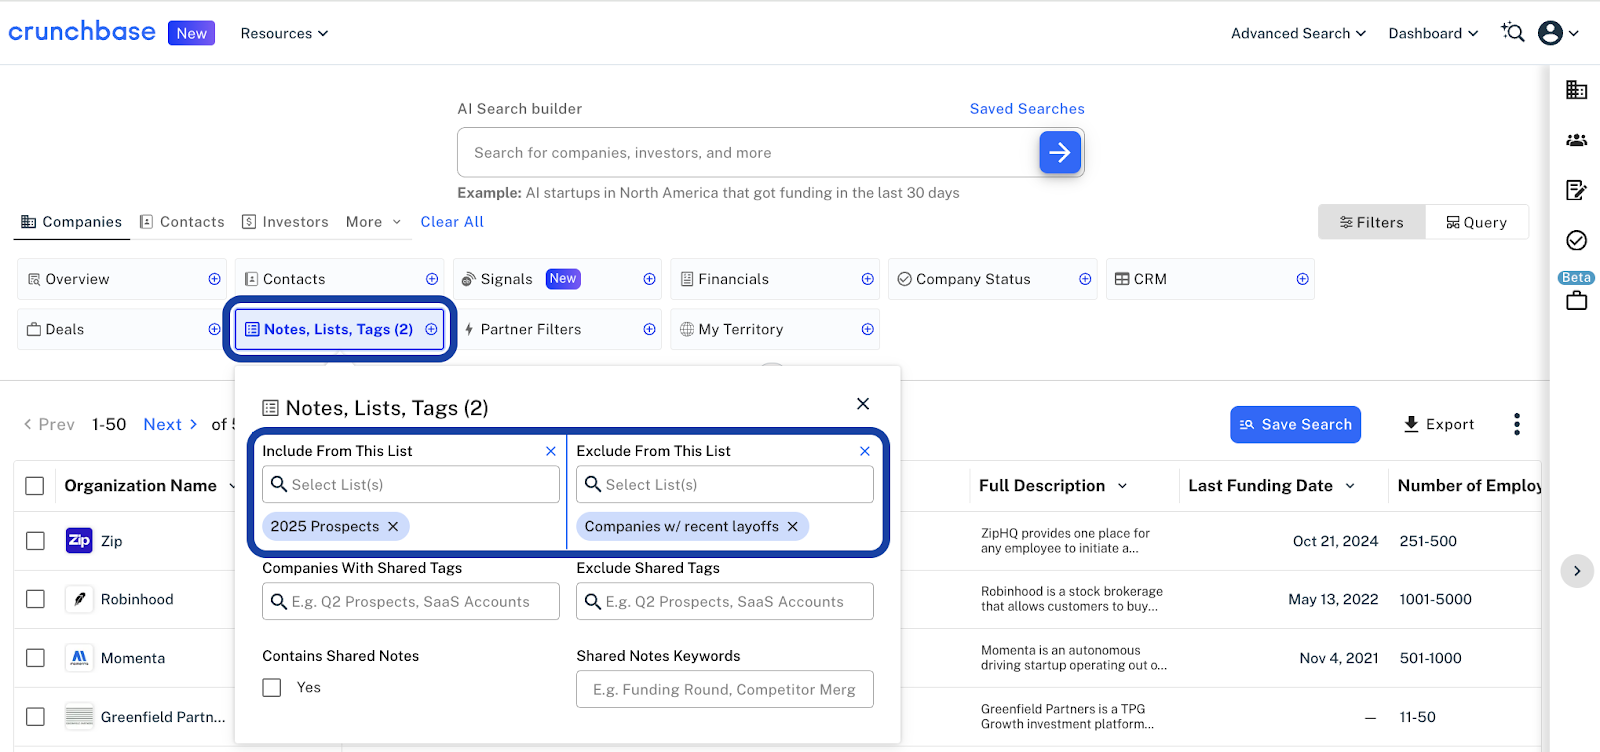This screenshot has height=752, width=1600.
Task: Click Companies With Shared Tags input
Action: point(411,602)
